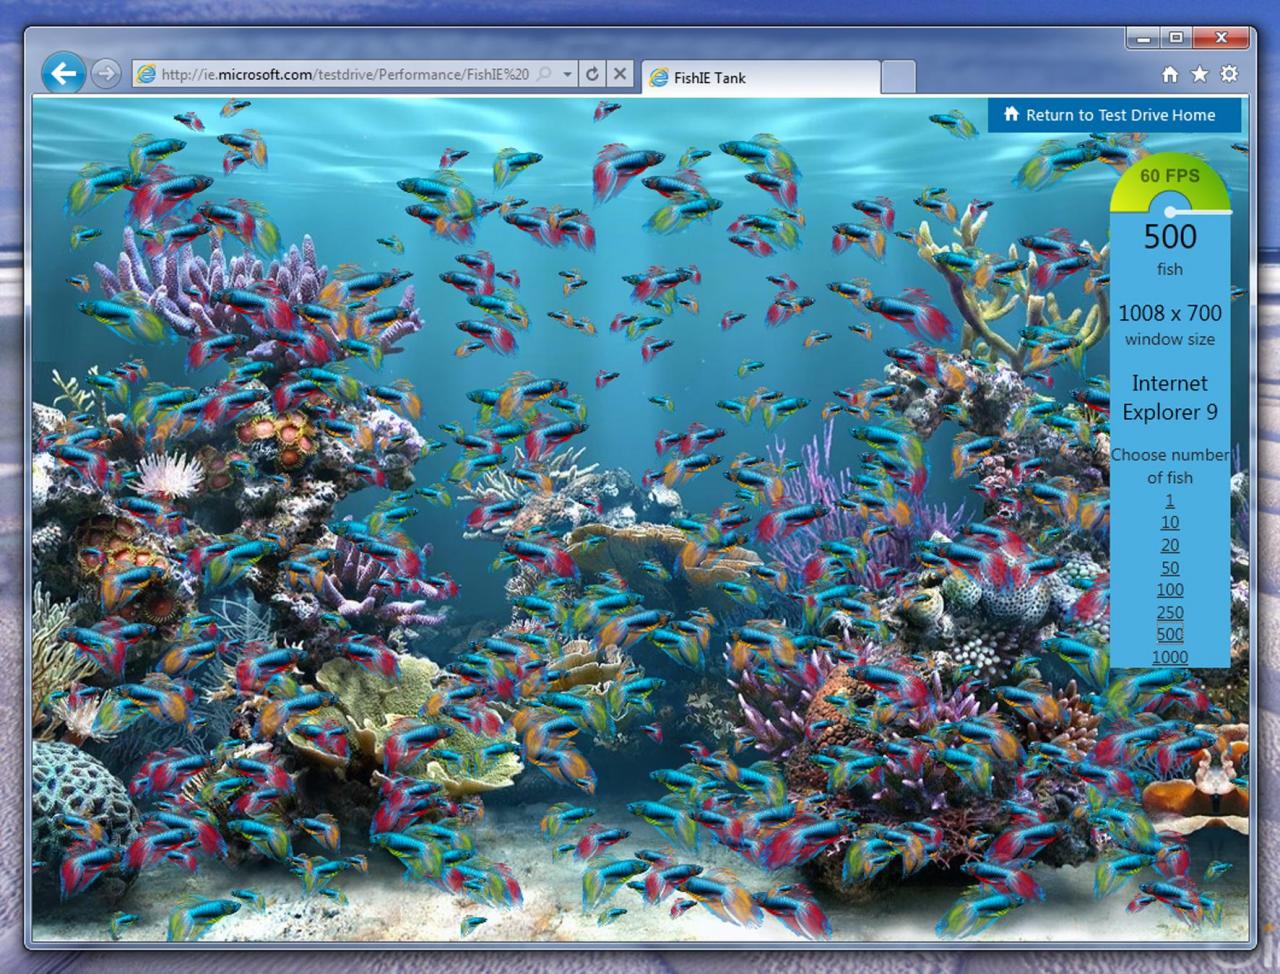
Task: Choose 20 fish link
Action: [1170, 545]
